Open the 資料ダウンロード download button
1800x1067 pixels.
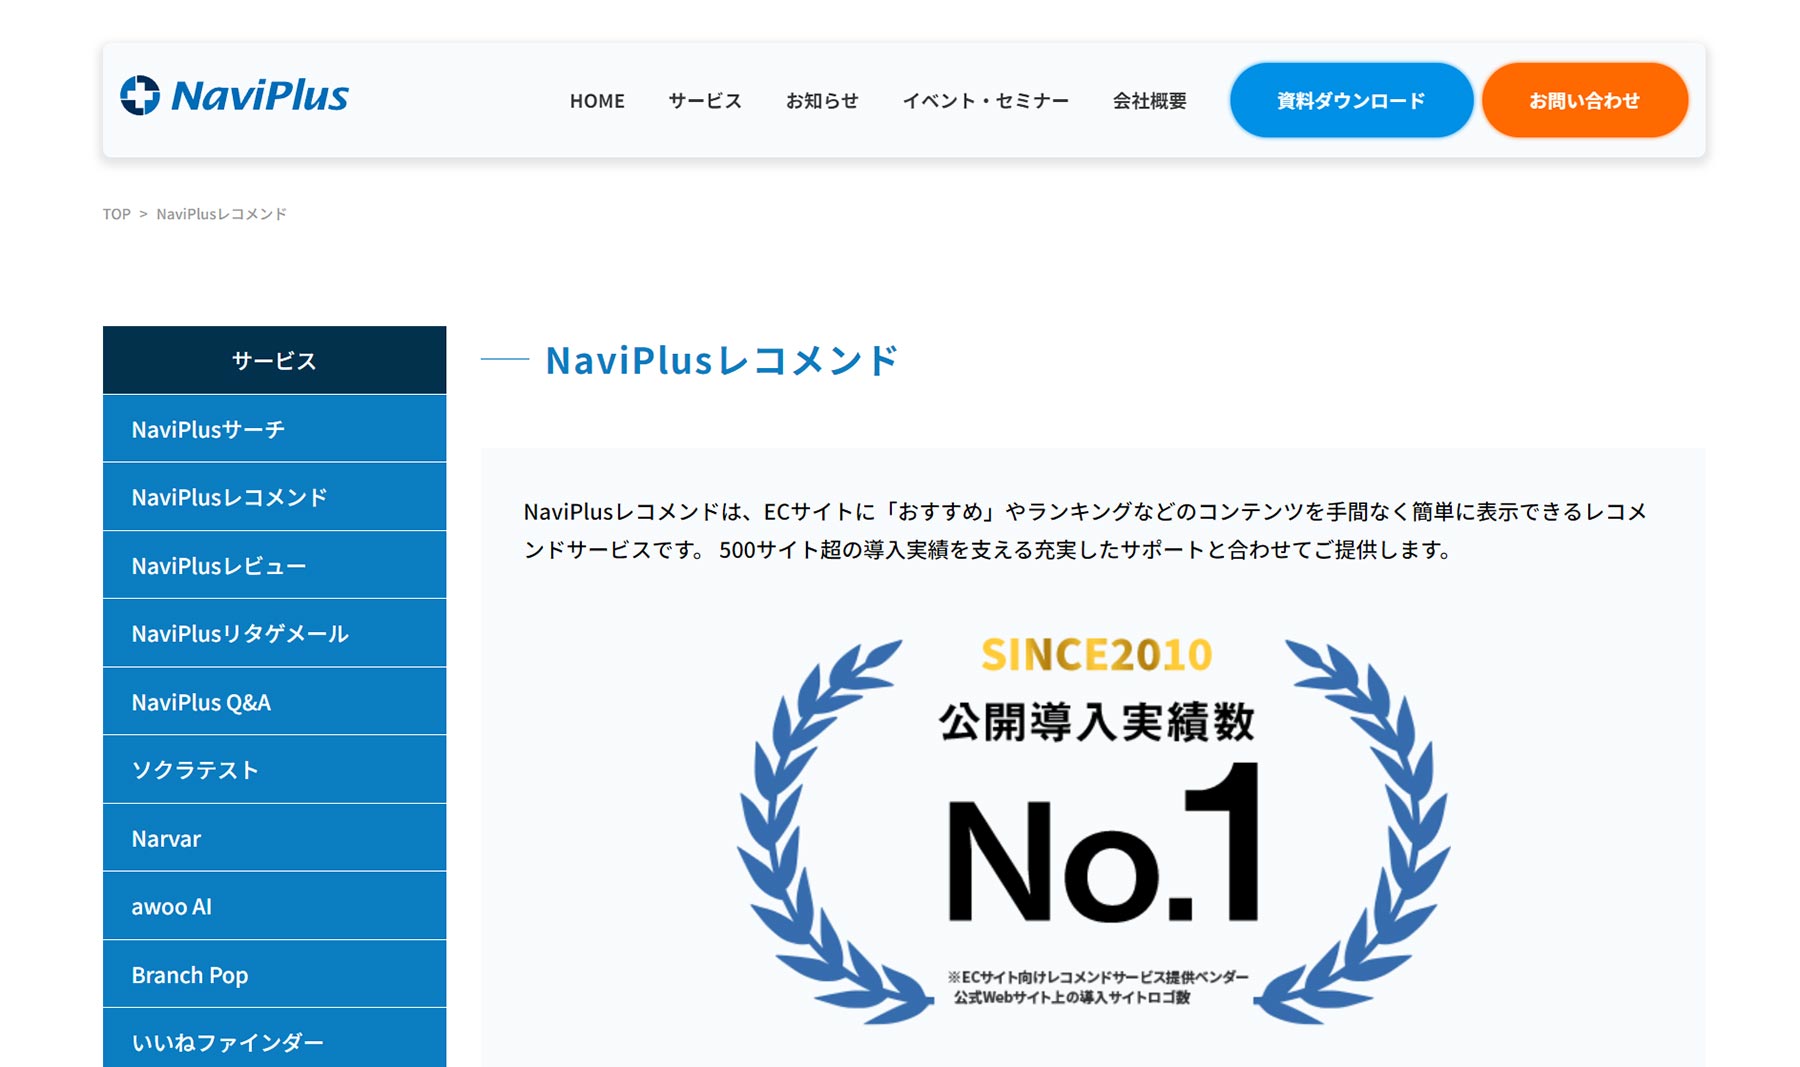1350,99
